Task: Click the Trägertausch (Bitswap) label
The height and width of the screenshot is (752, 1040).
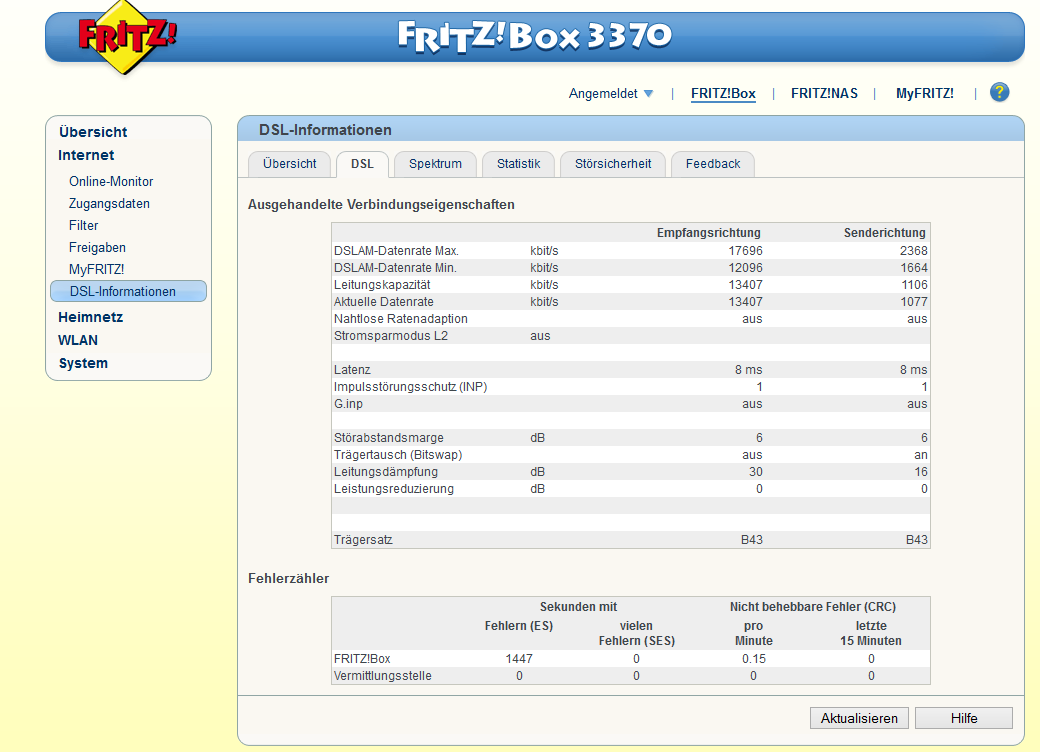Action: coord(398,455)
